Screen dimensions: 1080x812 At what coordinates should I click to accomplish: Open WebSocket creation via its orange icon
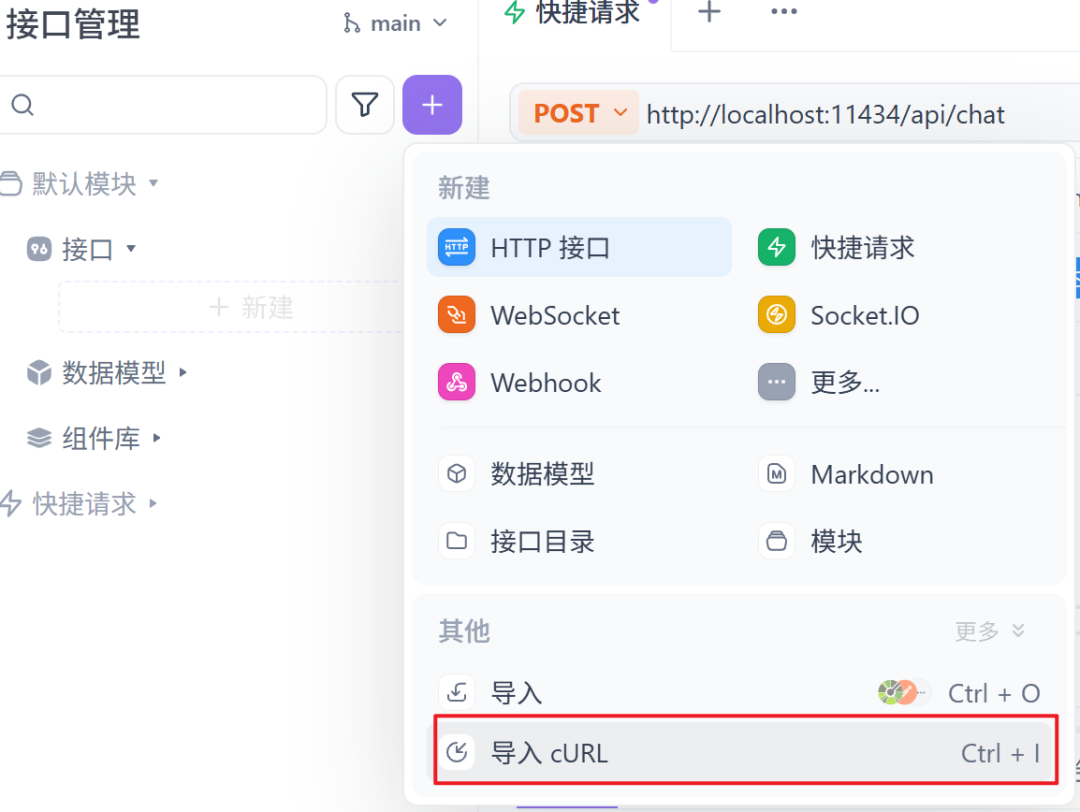(x=456, y=314)
